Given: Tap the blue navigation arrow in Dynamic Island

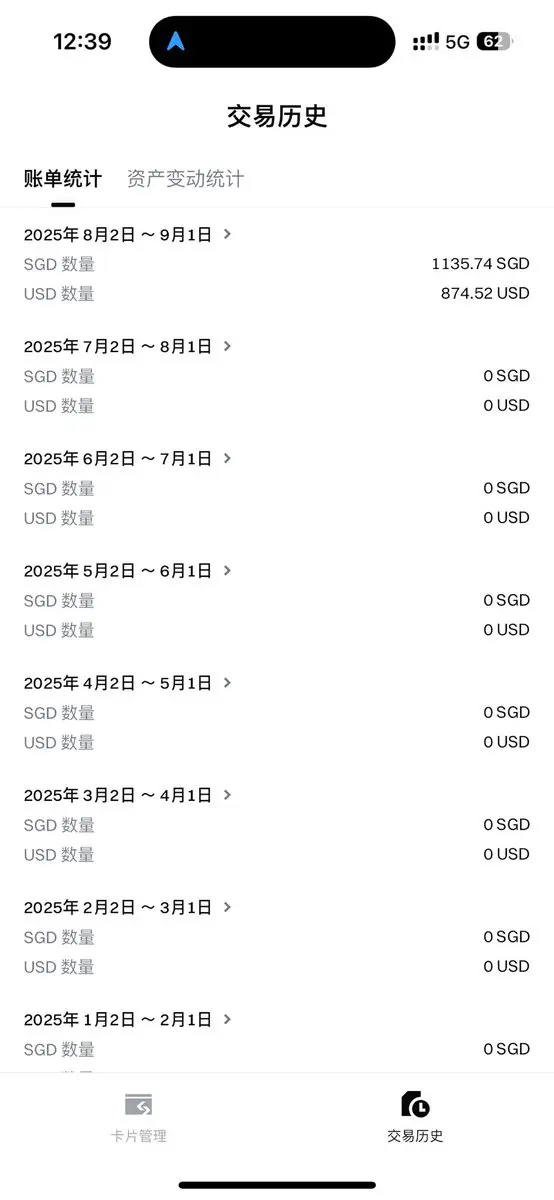Looking at the screenshot, I should 176,41.
